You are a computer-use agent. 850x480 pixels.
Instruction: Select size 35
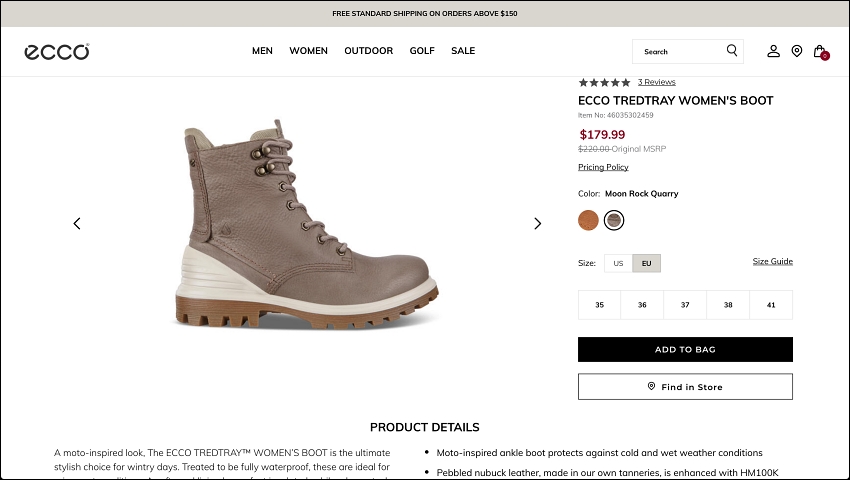[599, 305]
